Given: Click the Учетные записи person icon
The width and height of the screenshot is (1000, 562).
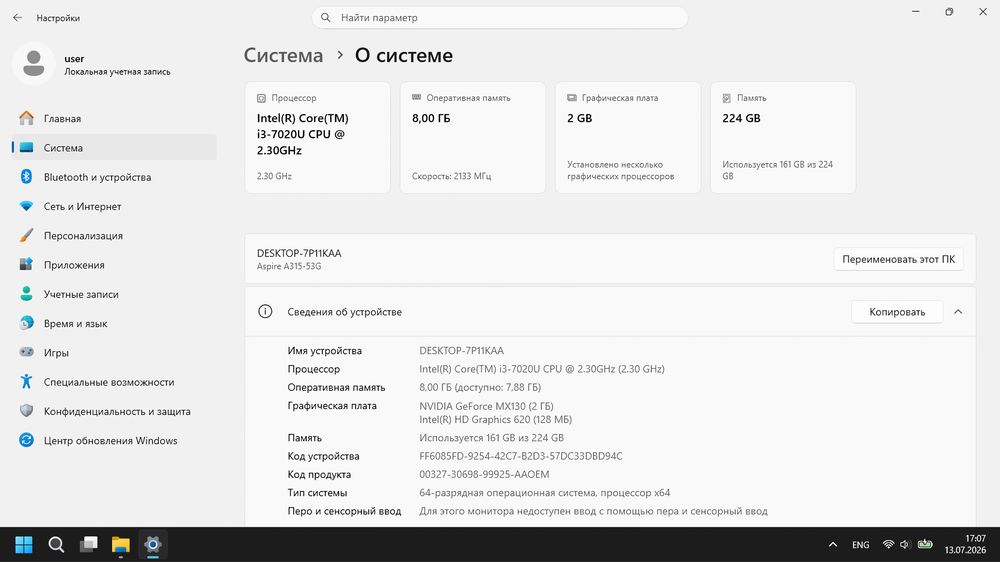Looking at the screenshot, I should point(26,293).
